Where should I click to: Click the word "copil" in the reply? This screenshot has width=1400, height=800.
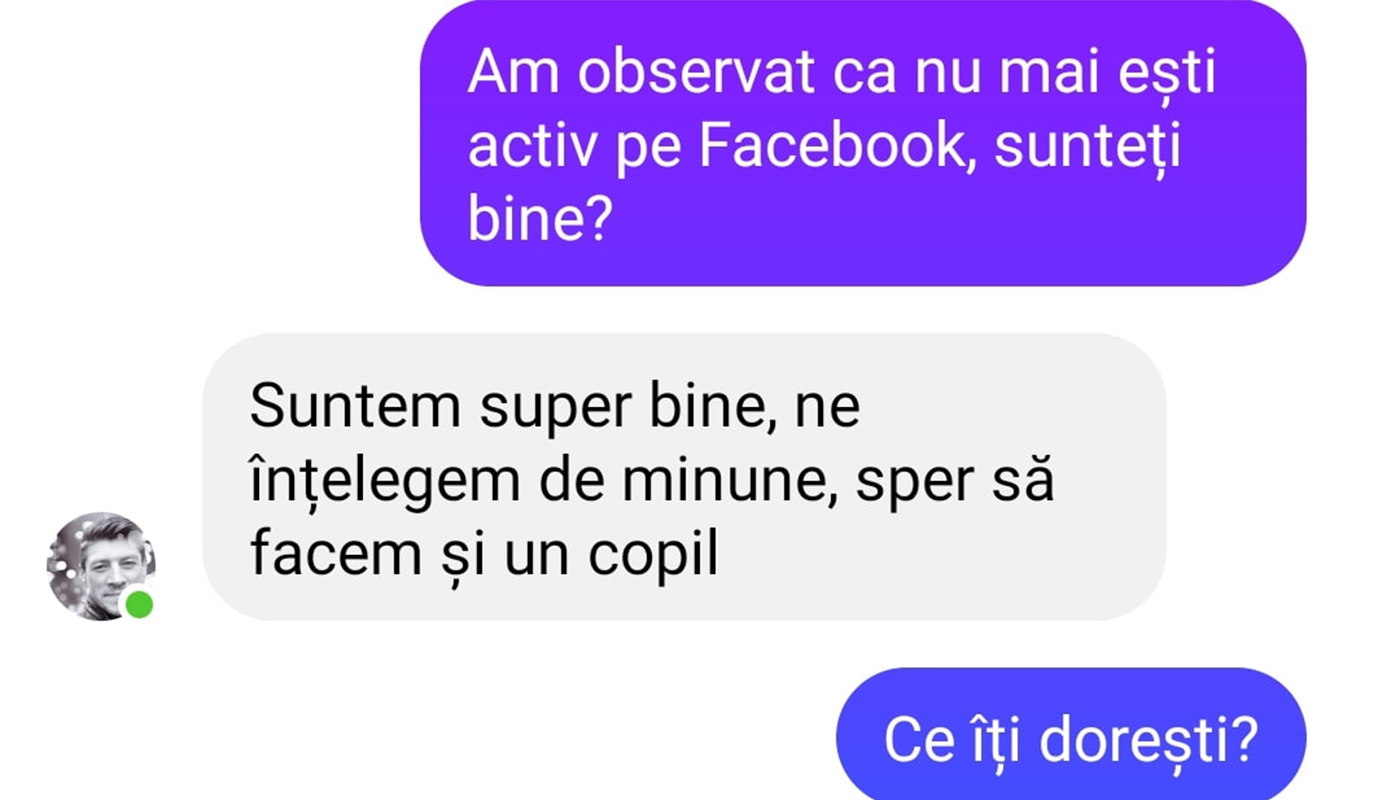[653, 556]
